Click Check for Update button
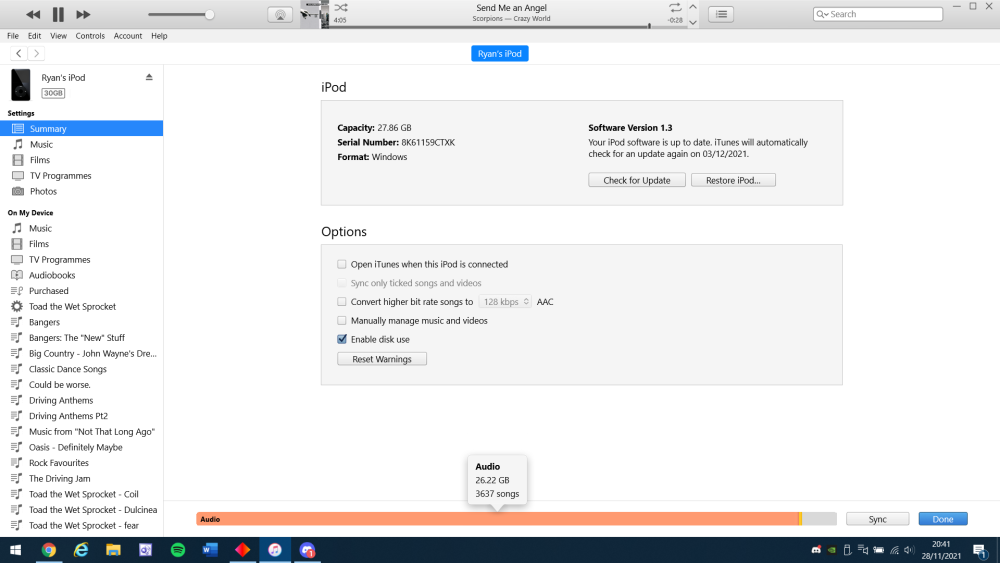 636,180
